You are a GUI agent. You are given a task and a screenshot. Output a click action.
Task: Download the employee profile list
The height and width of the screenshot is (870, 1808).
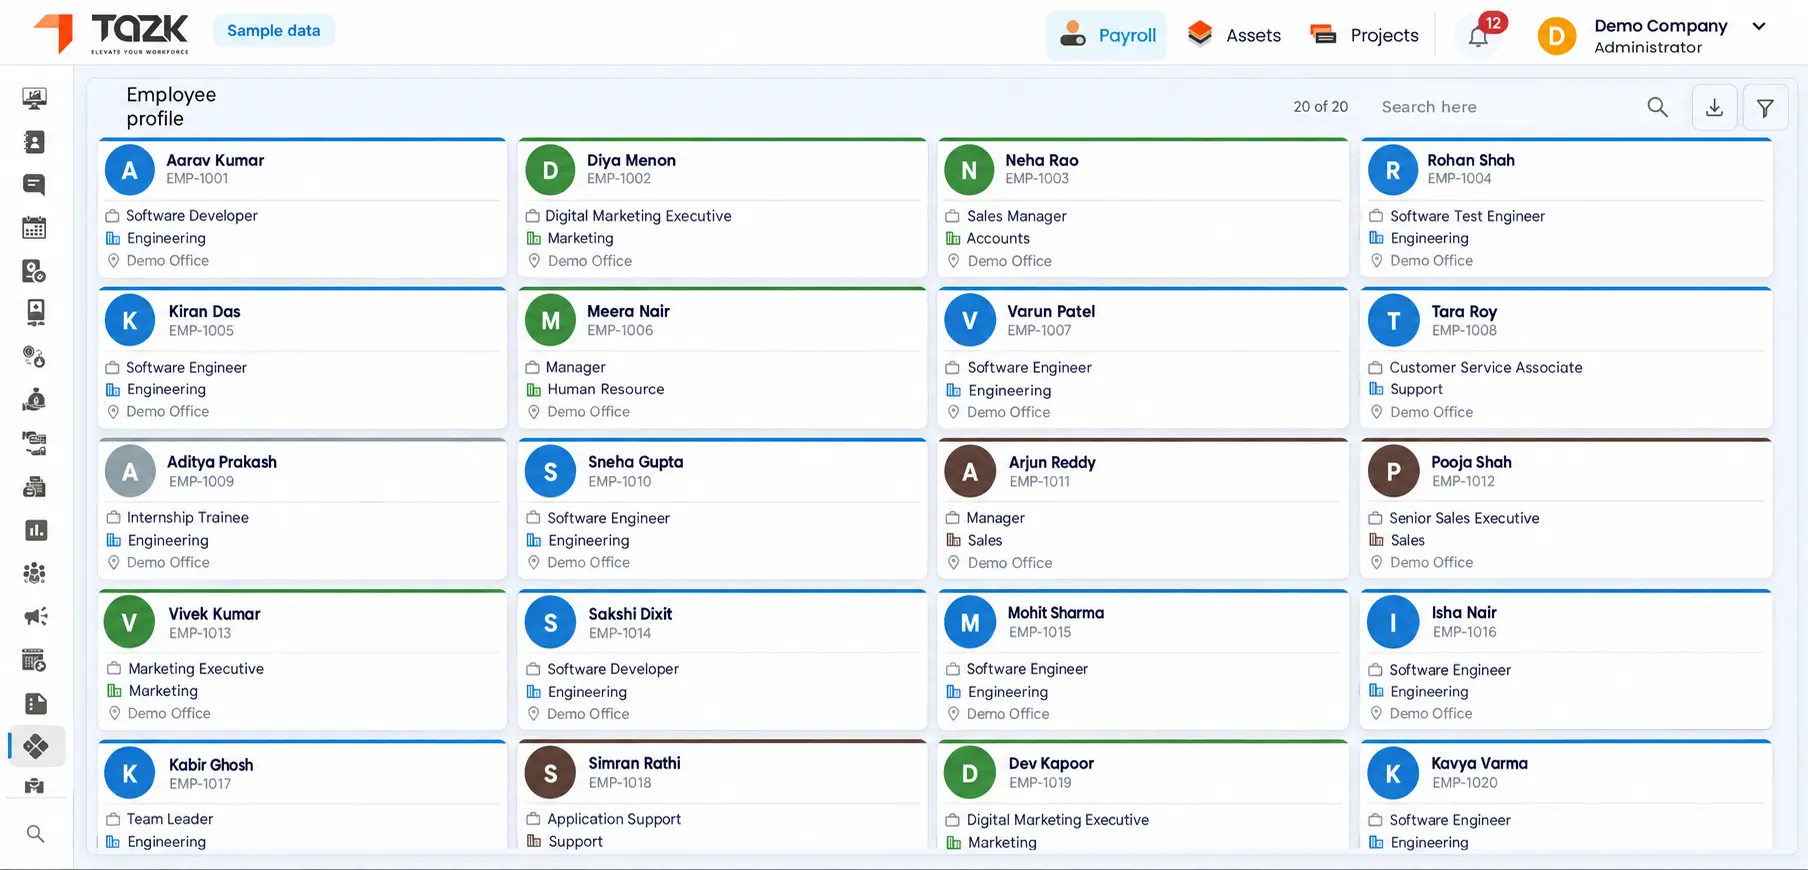point(1714,107)
